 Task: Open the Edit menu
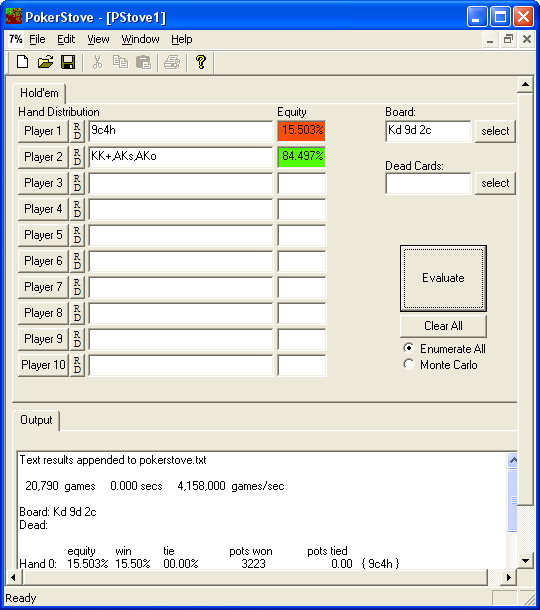[x=66, y=39]
